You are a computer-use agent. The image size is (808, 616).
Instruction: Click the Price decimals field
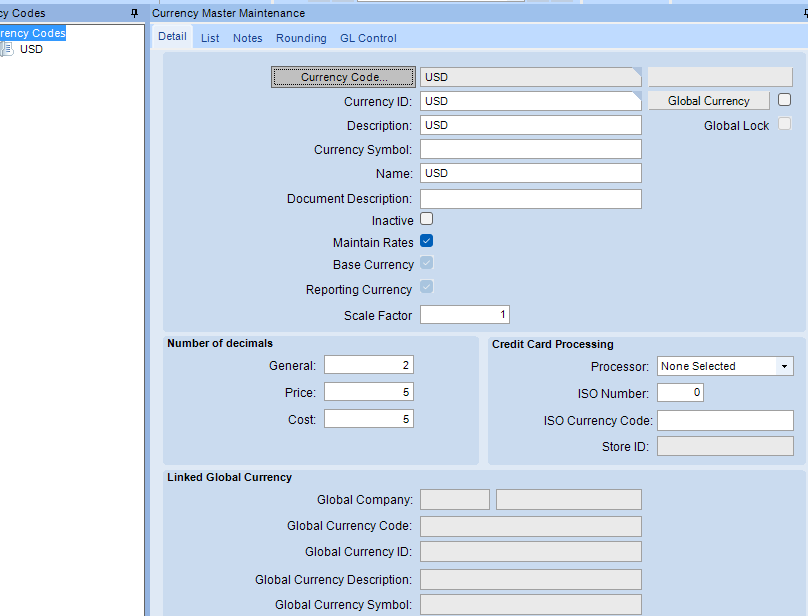point(369,392)
